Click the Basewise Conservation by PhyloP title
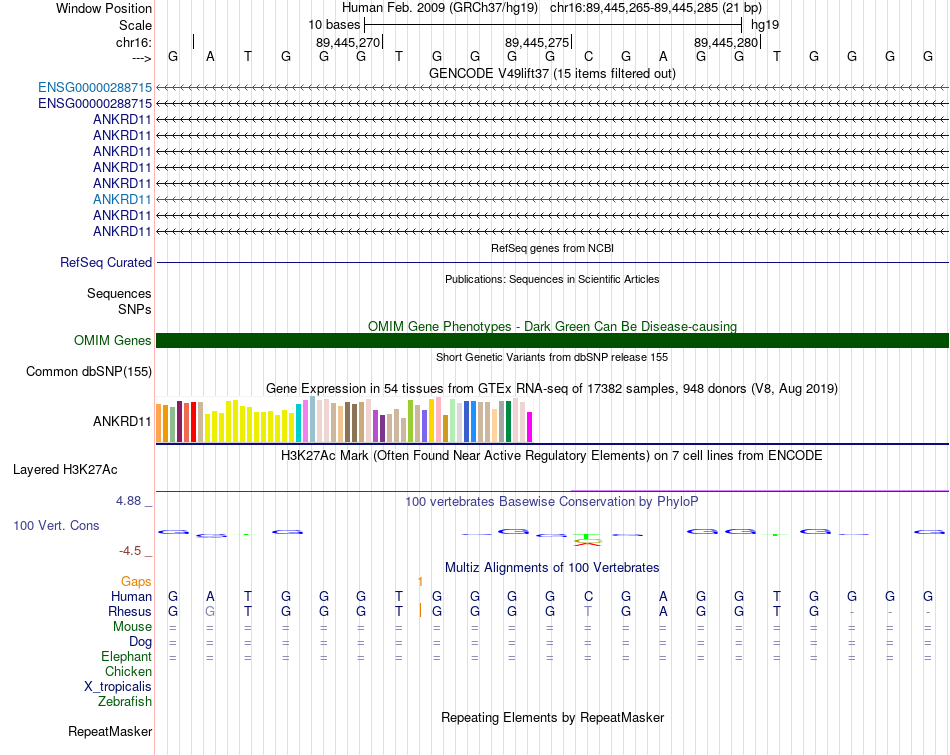 click(552, 502)
